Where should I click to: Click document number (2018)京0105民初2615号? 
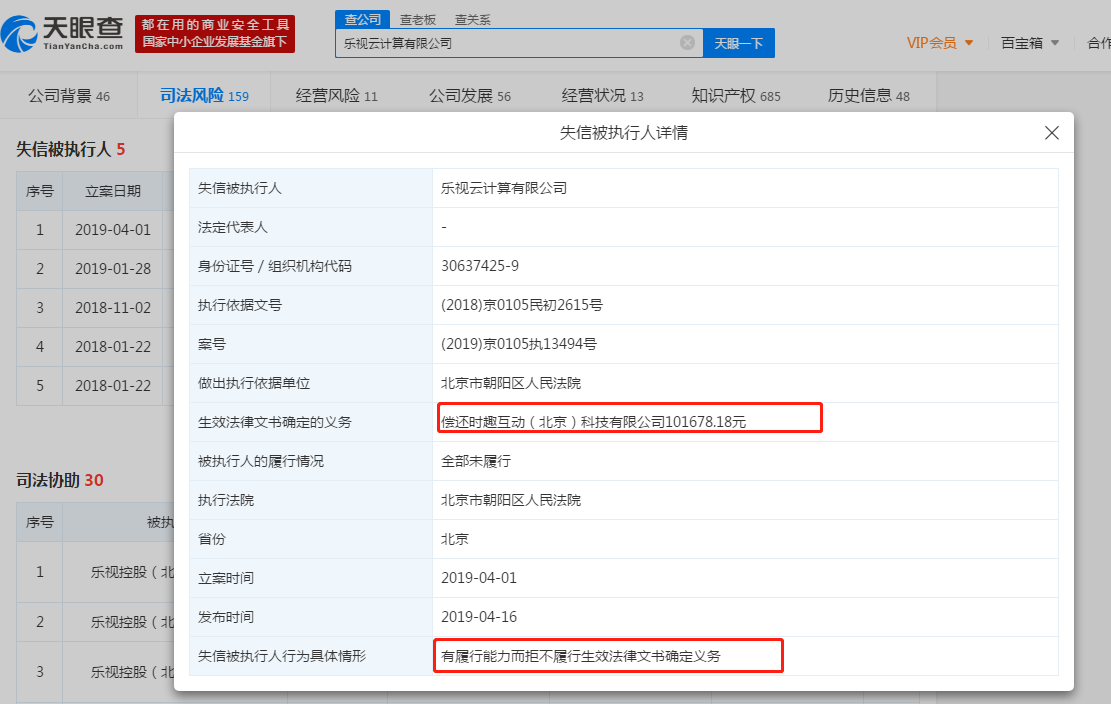[x=521, y=305]
